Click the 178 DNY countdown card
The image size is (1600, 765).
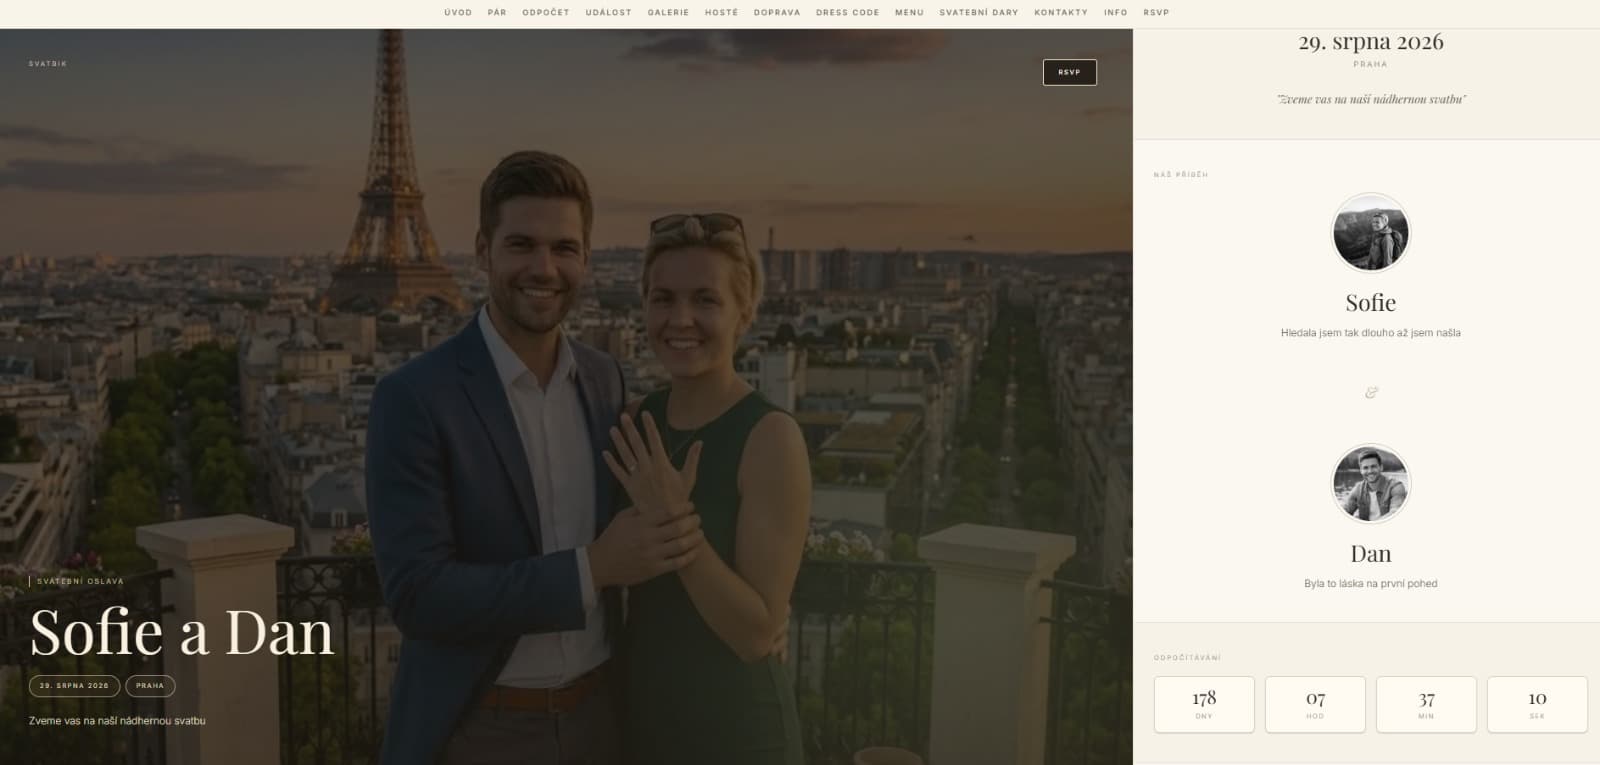coord(1204,705)
